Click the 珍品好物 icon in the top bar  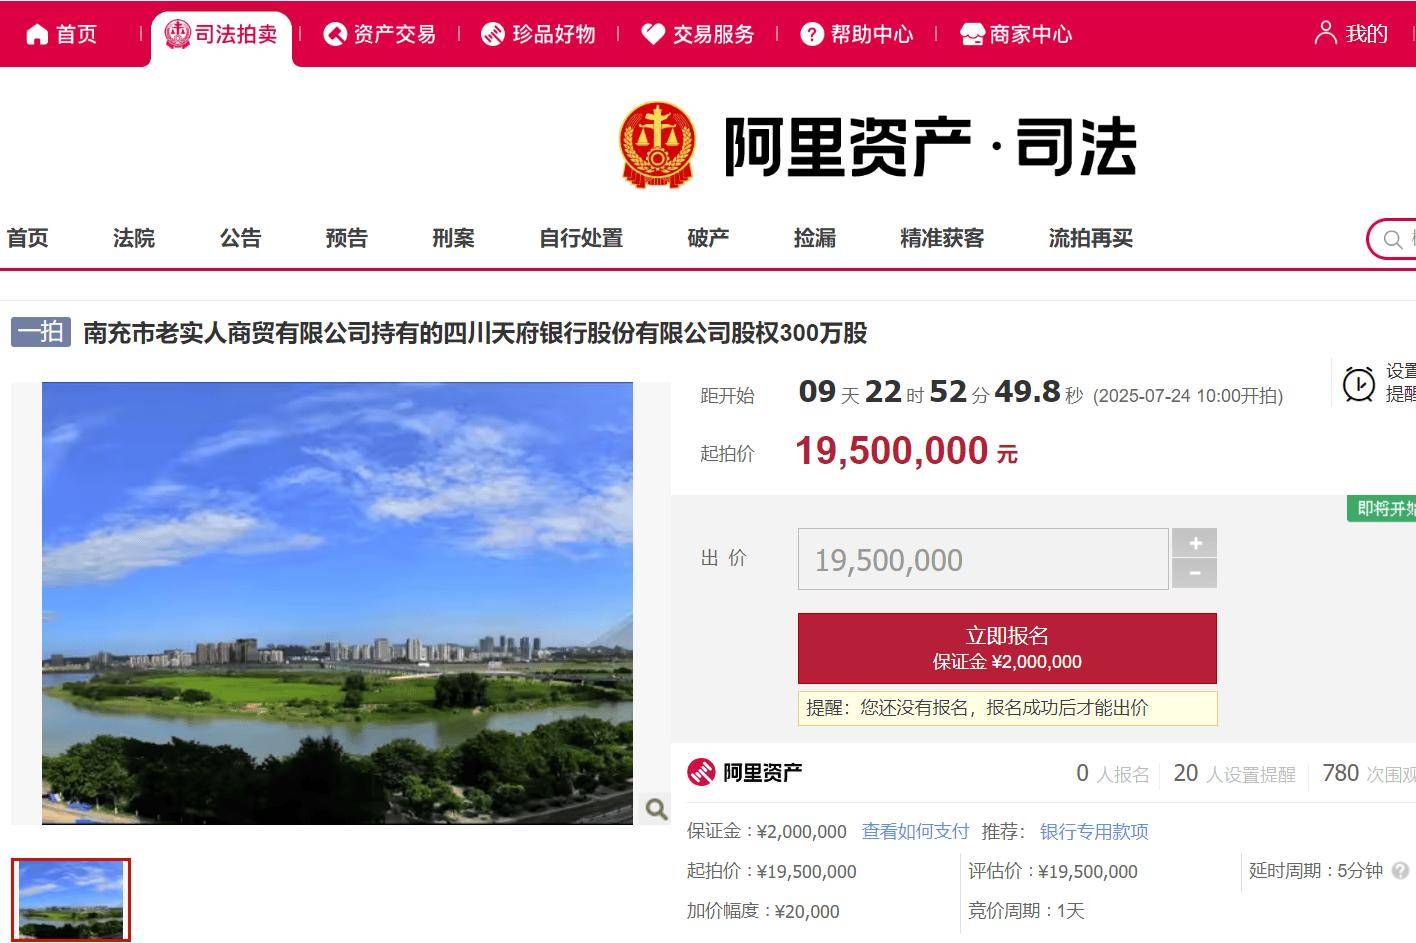click(x=493, y=34)
